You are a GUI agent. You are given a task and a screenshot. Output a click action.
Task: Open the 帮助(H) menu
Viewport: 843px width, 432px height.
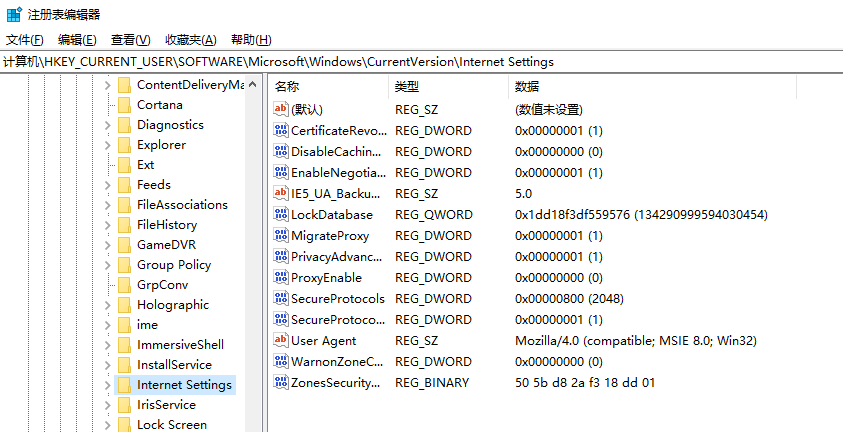tap(251, 40)
